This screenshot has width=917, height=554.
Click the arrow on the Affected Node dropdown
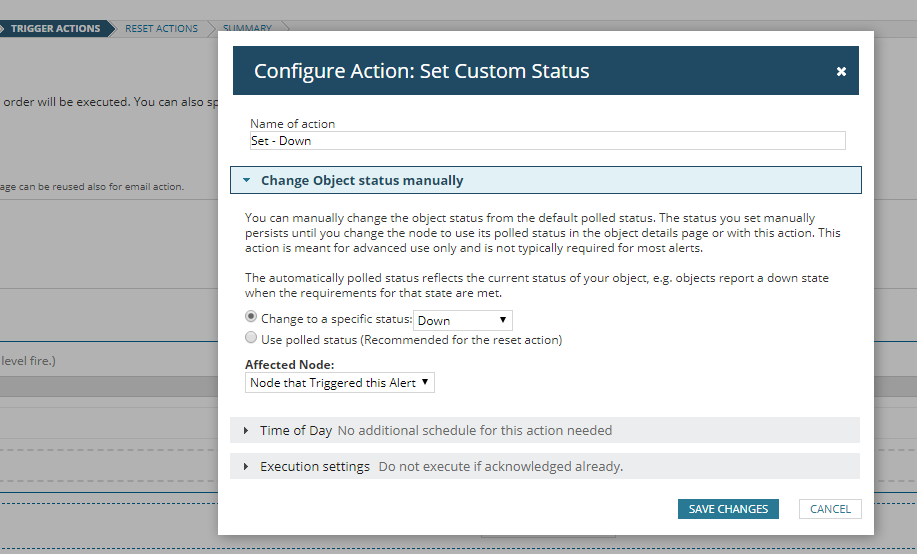tap(425, 383)
